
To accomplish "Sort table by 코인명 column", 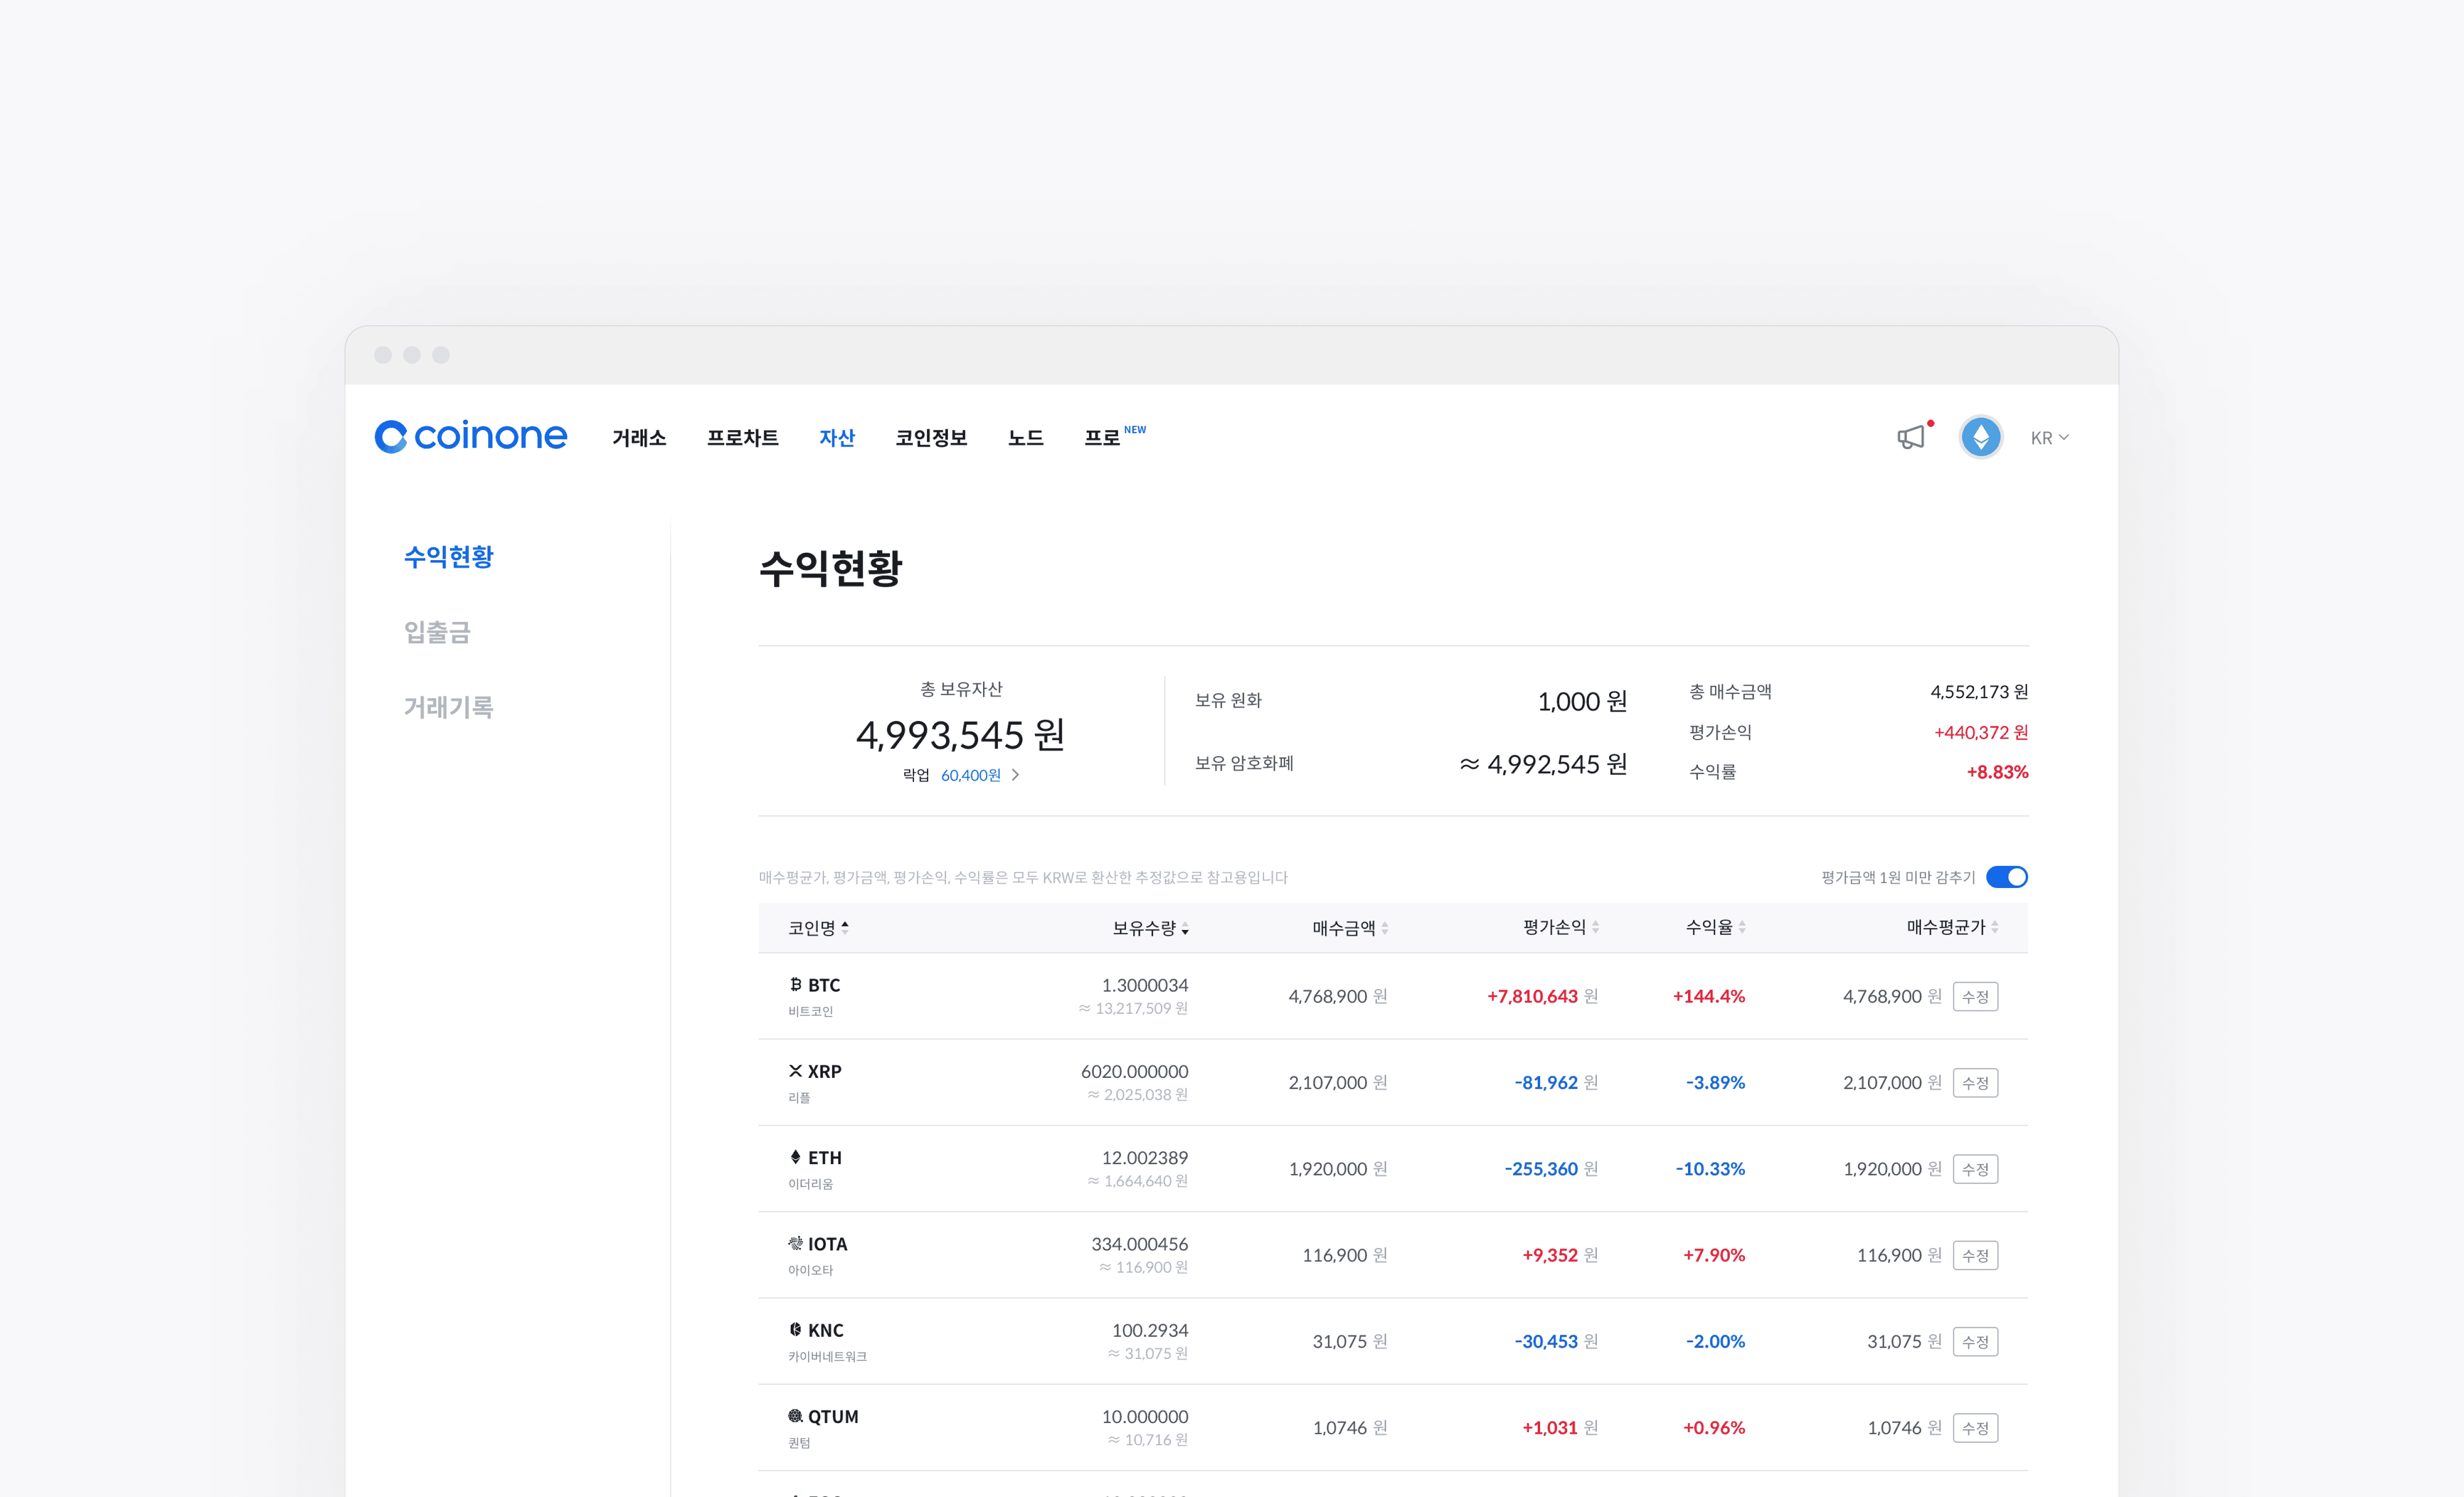I will 818,928.
